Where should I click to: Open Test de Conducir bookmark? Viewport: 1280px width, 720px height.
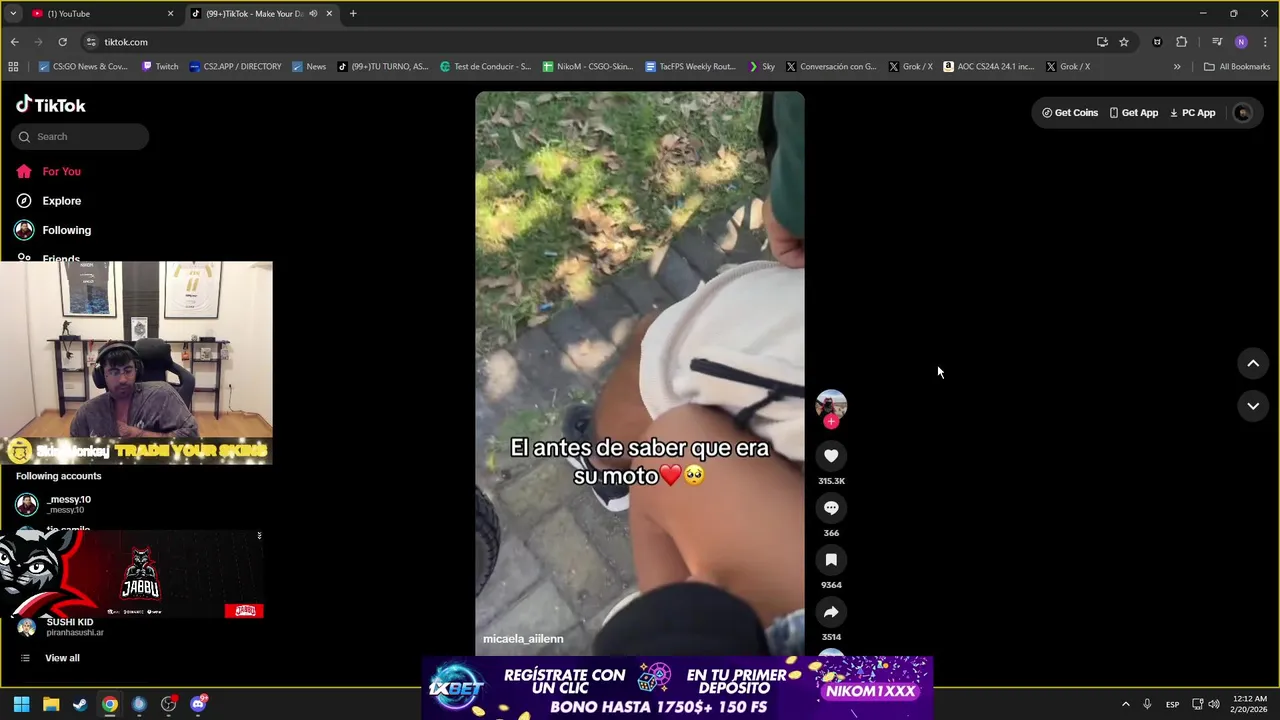pyautogui.click(x=485, y=67)
